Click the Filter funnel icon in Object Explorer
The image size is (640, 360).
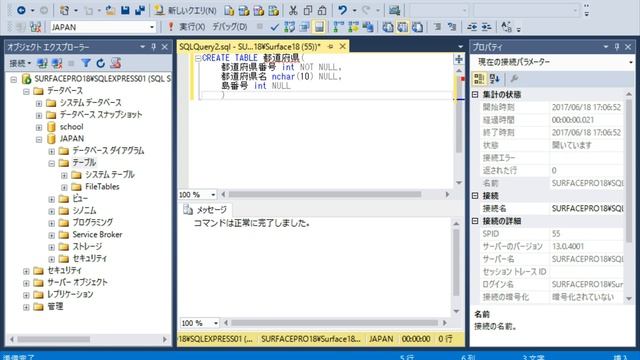coord(86,63)
